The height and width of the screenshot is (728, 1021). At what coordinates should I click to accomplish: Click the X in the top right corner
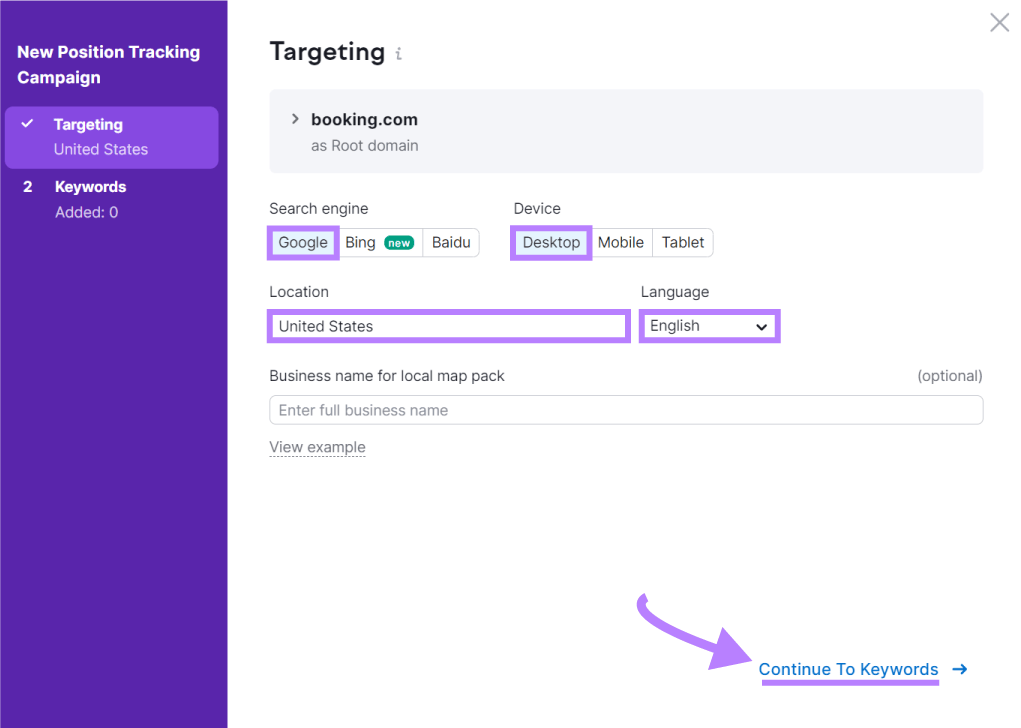coord(999,22)
